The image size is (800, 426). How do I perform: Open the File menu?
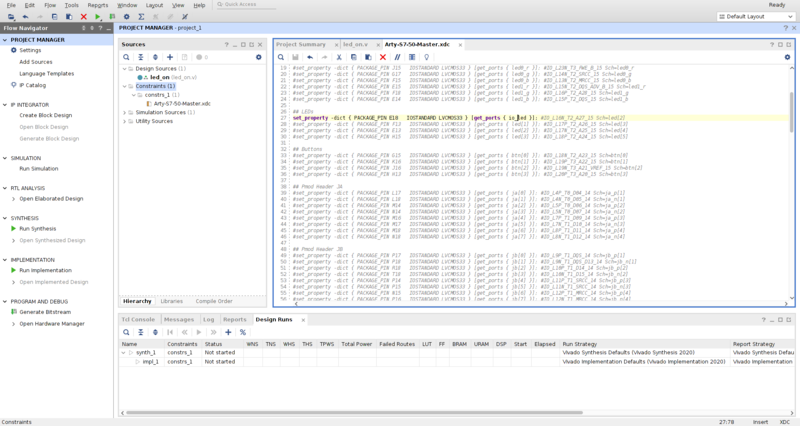click(x=11, y=5)
